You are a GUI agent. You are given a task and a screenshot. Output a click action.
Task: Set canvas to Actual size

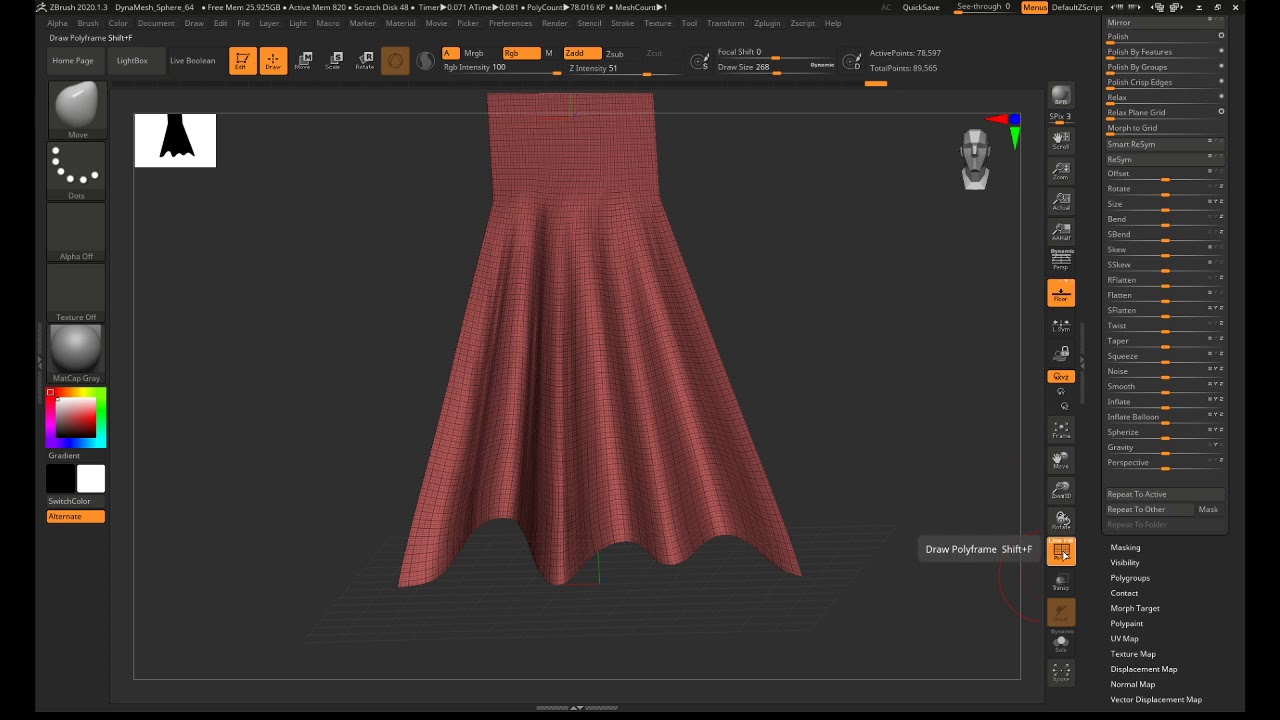point(1061,201)
